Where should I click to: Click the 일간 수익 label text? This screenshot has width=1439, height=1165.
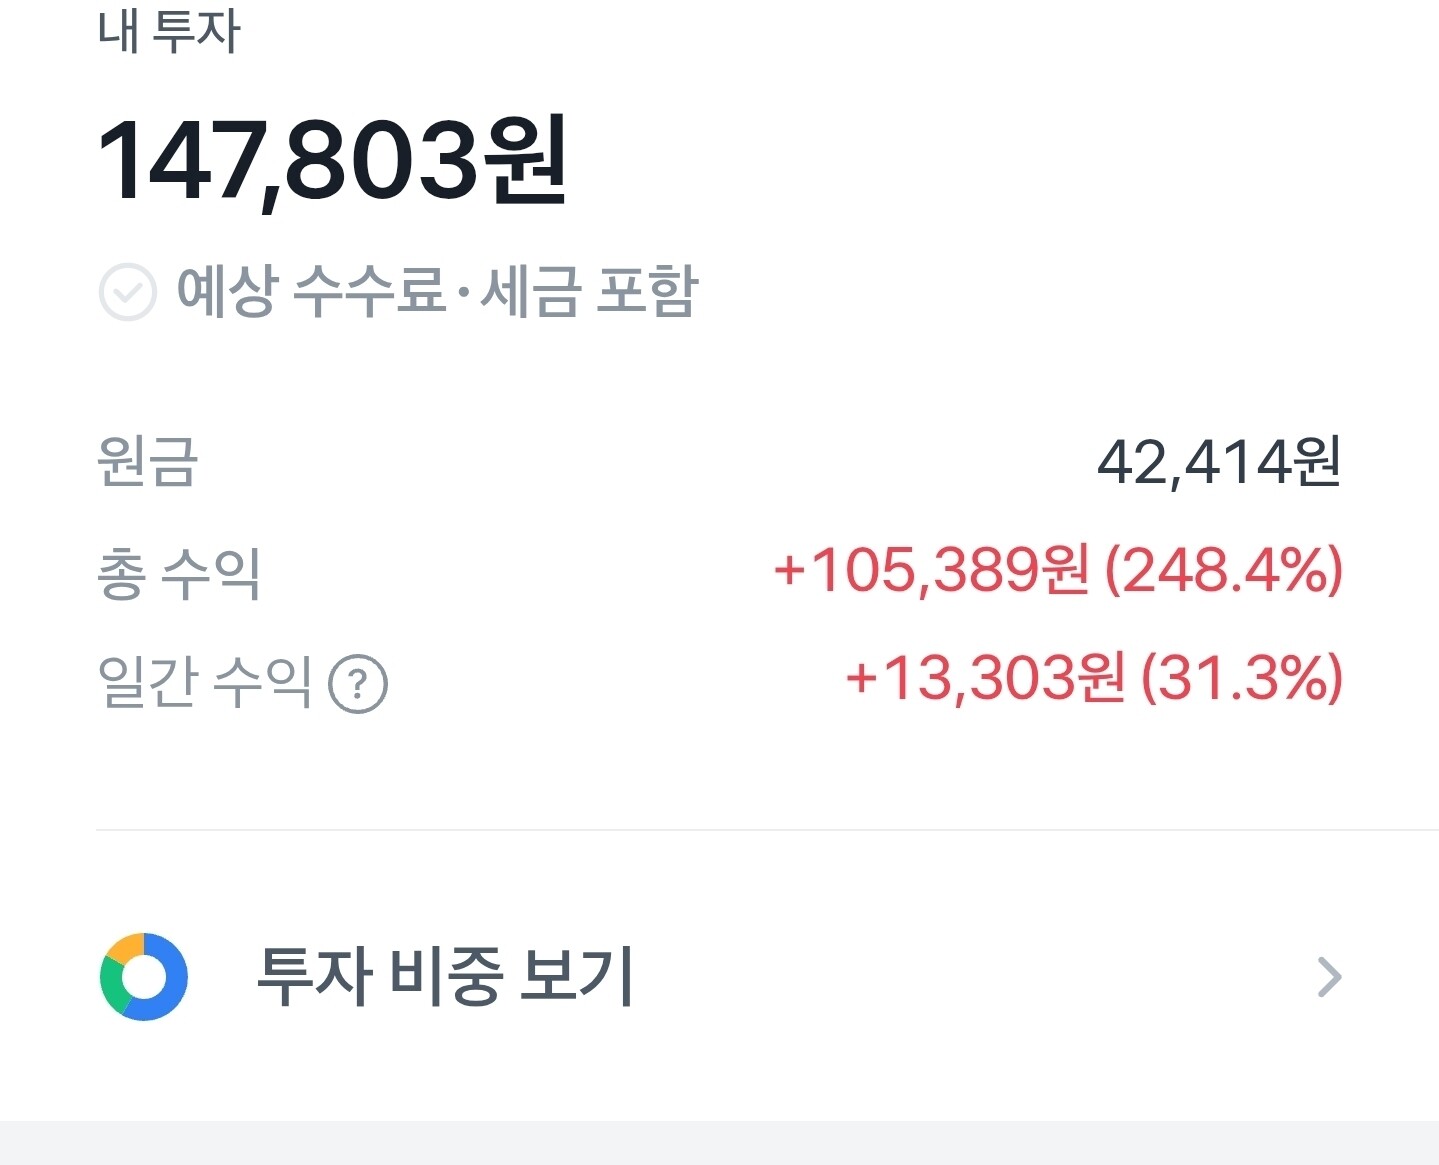pyautogui.click(x=205, y=682)
